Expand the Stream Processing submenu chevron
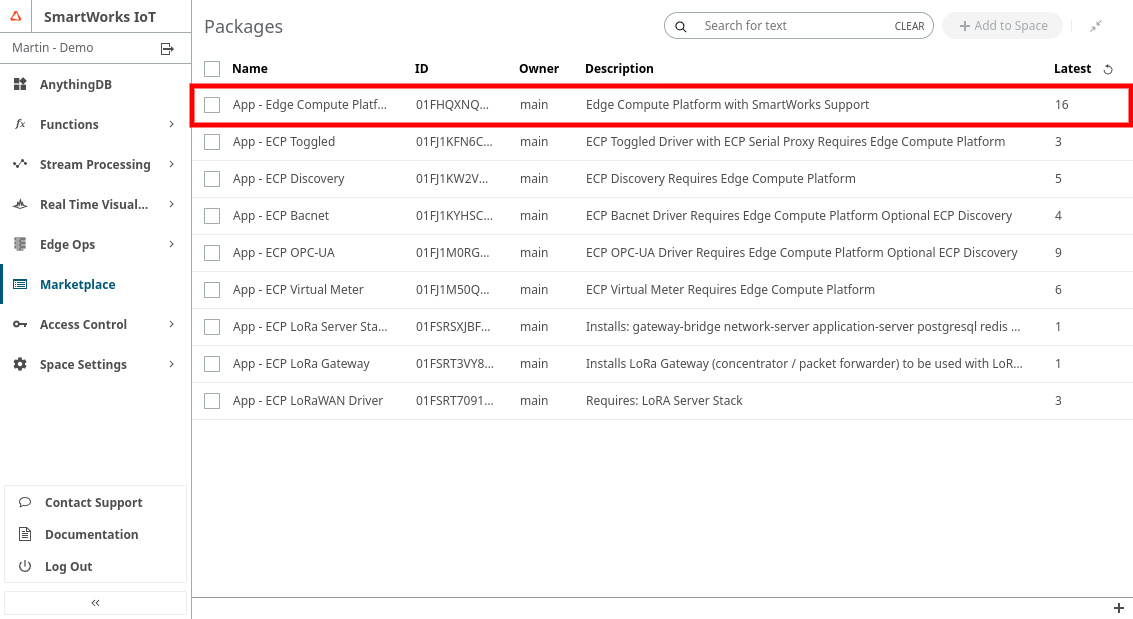The width and height of the screenshot is (1133, 619). (171, 164)
